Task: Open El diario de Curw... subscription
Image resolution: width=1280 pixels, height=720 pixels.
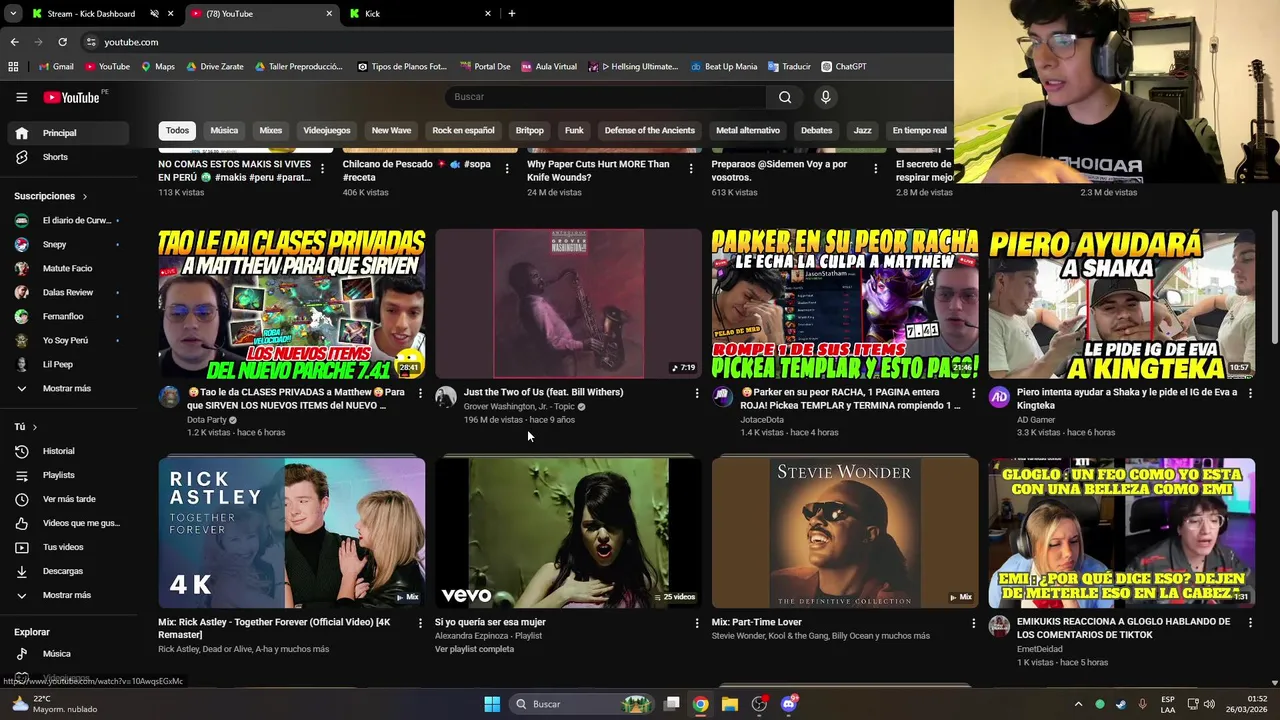Action: (68, 220)
